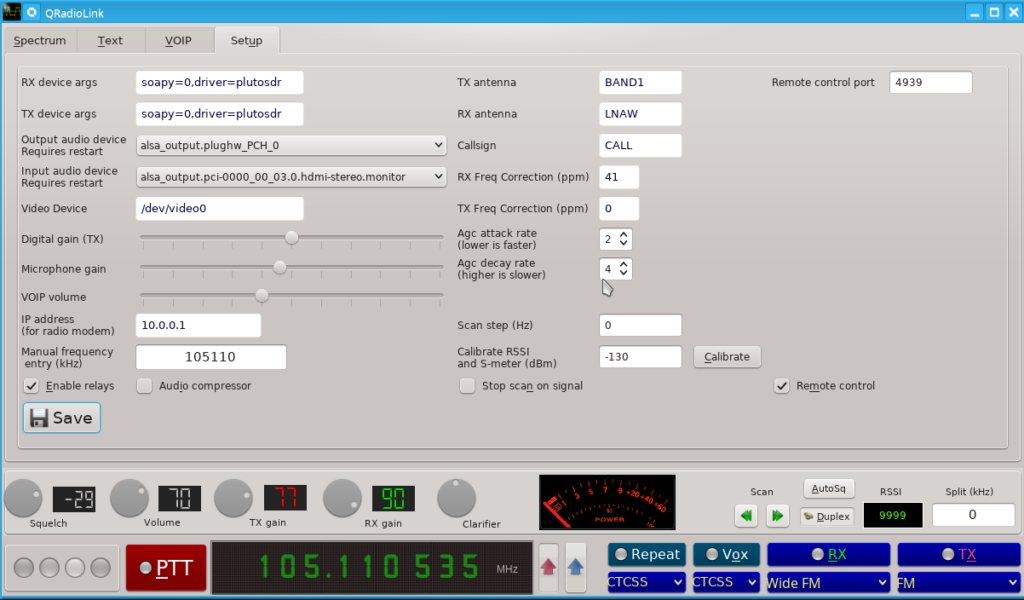This screenshot has height=600, width=1024.
Task: Open the VOIP tab
Action: coord(178,40)
